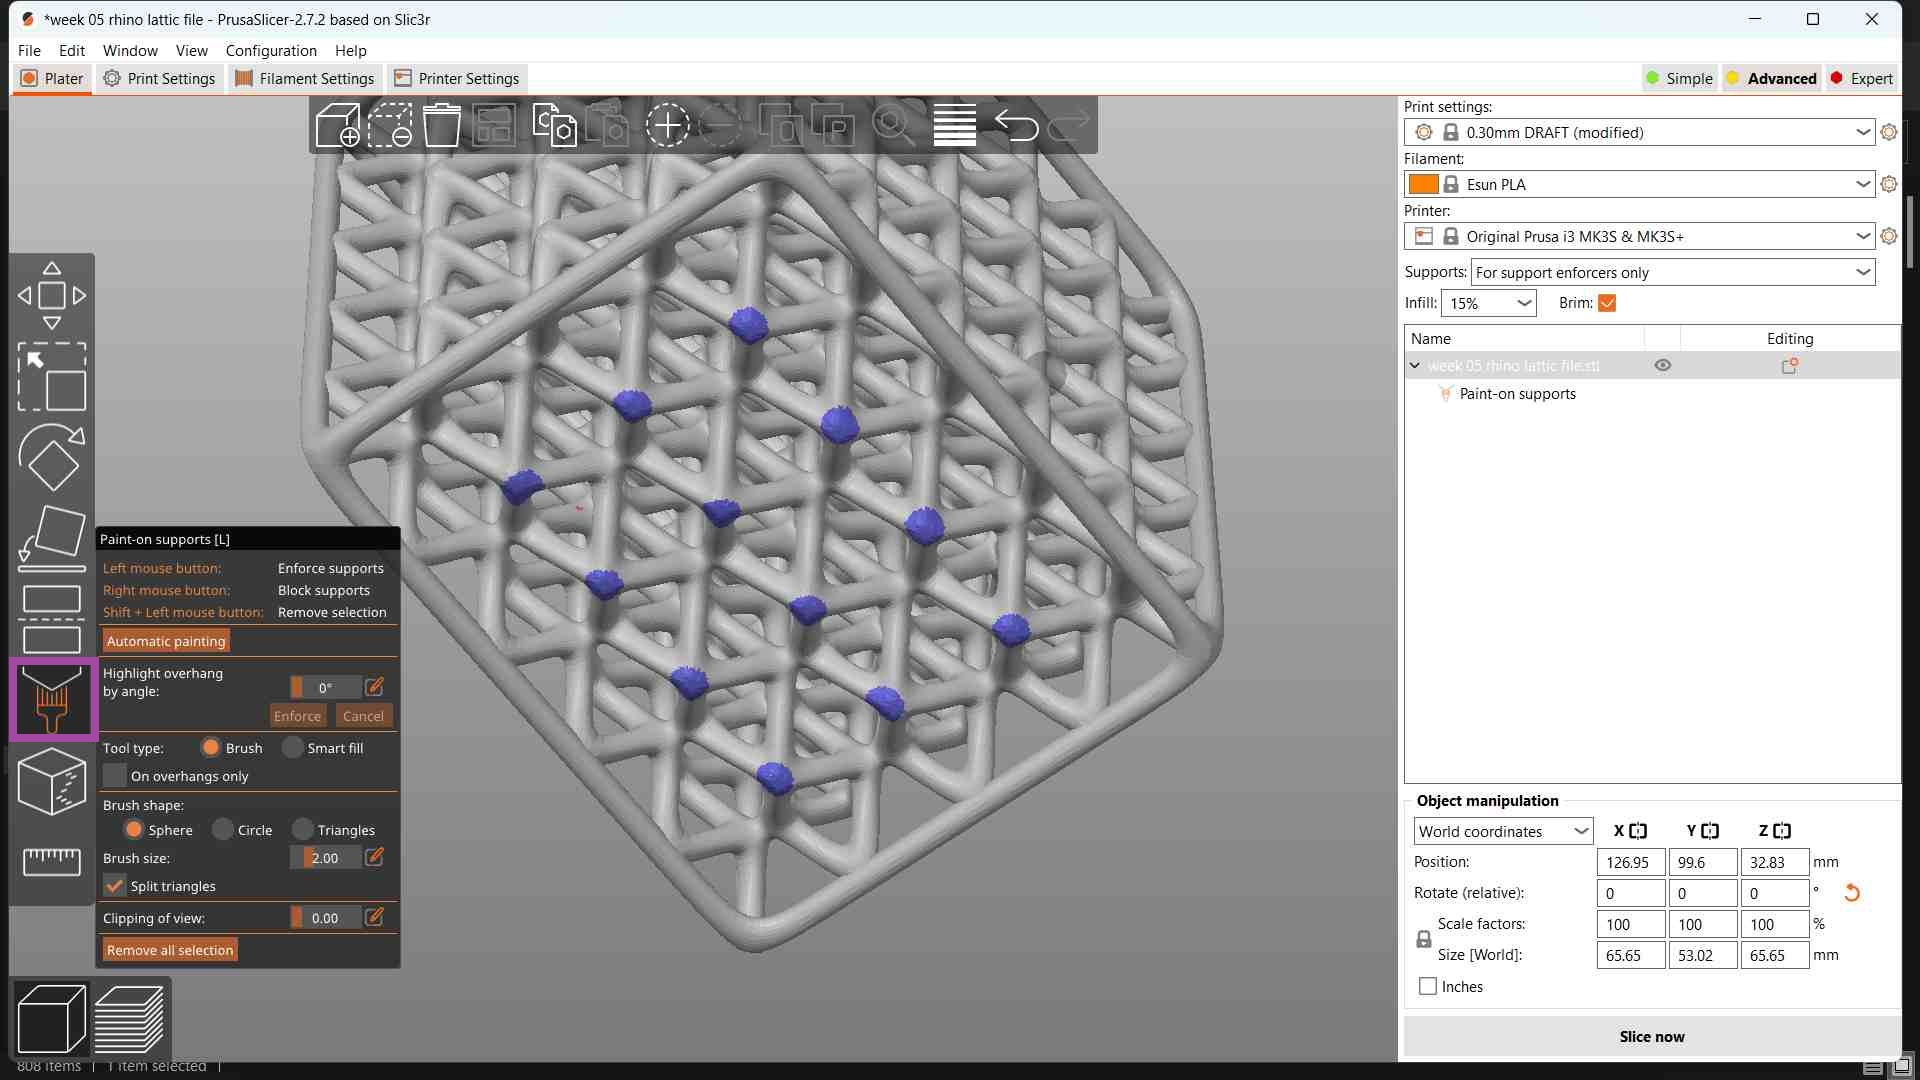Screen dimensions: 1920x1080
Task: Hide the rhino lattice object via eye
Action: [1662, 366]
